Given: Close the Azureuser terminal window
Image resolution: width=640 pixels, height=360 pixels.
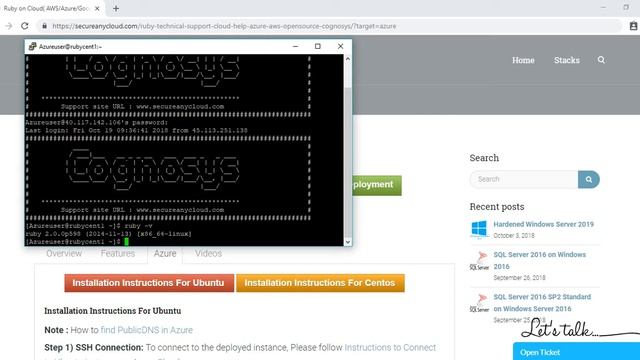Looking at the screenshot, I should click(x=340, y=47).
